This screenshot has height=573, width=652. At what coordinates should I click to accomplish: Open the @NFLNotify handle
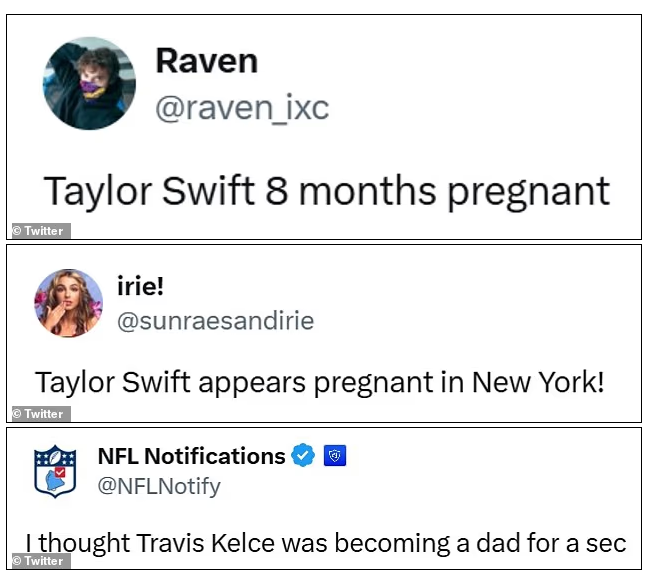click(159, 486)
